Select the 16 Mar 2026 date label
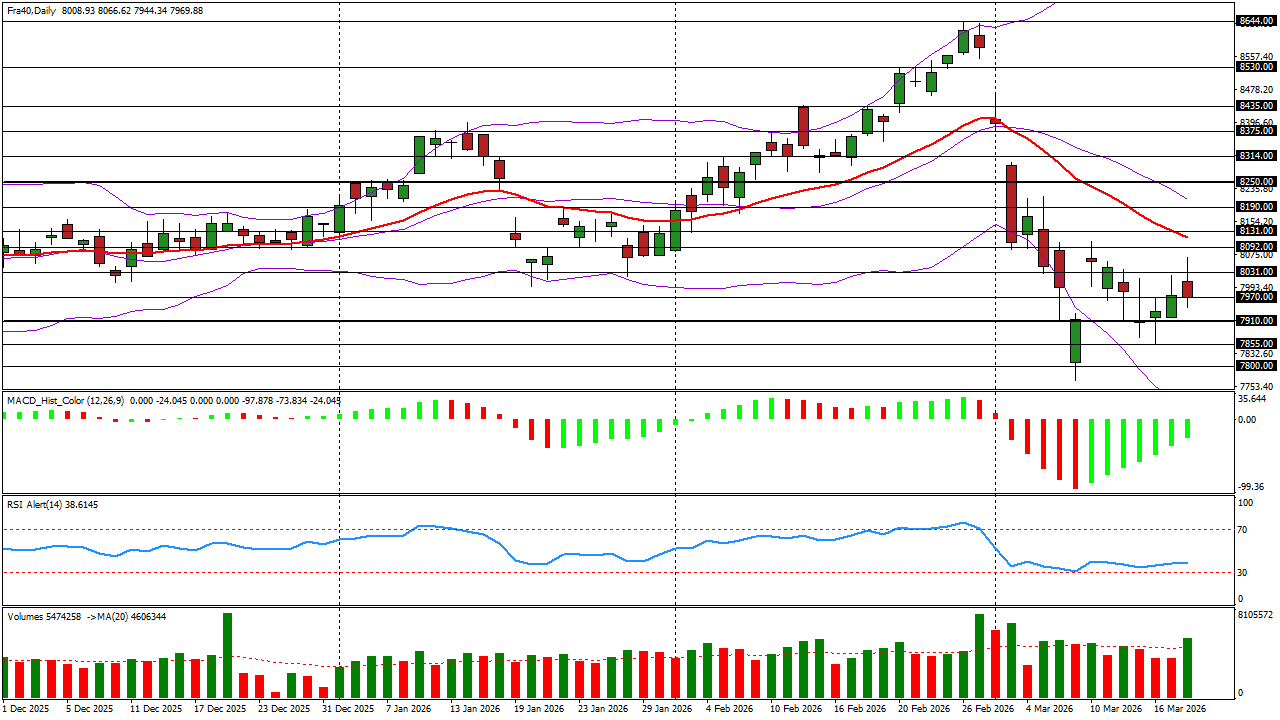This screenshot has height=720, width=1280. 1176,709
